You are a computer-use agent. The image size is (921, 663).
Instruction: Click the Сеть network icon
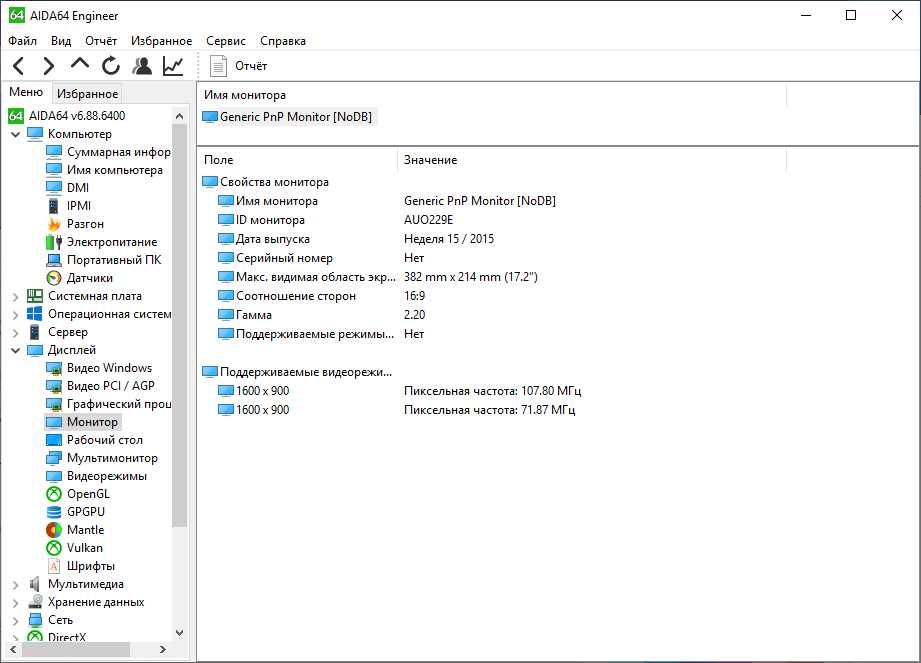coord(35,620)
